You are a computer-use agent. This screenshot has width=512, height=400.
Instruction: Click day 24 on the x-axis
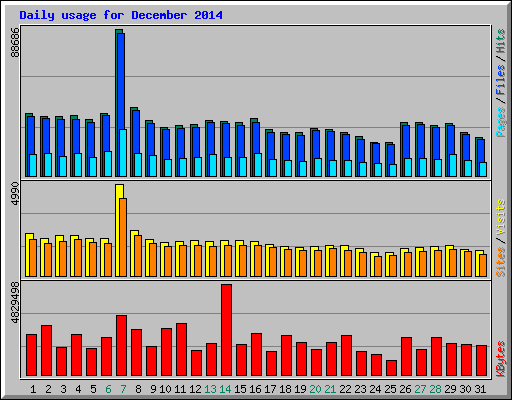(x=375, y=389)
